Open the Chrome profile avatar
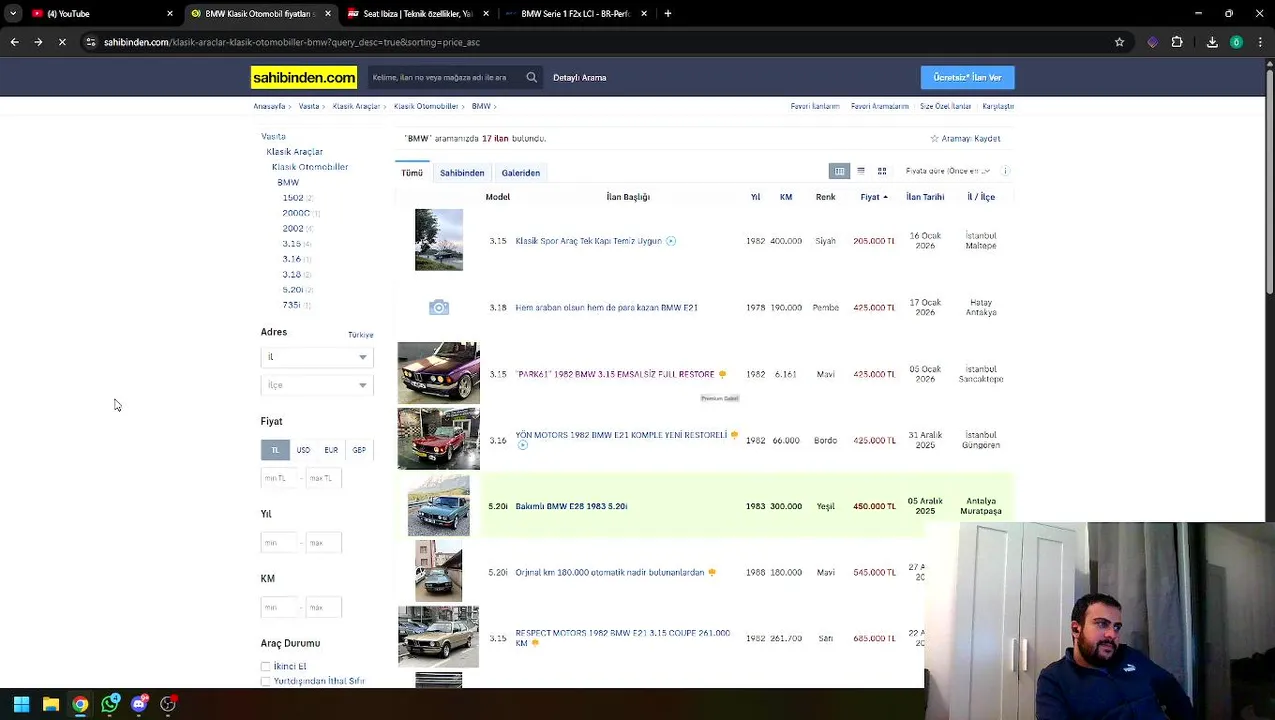 point(1236,42)
